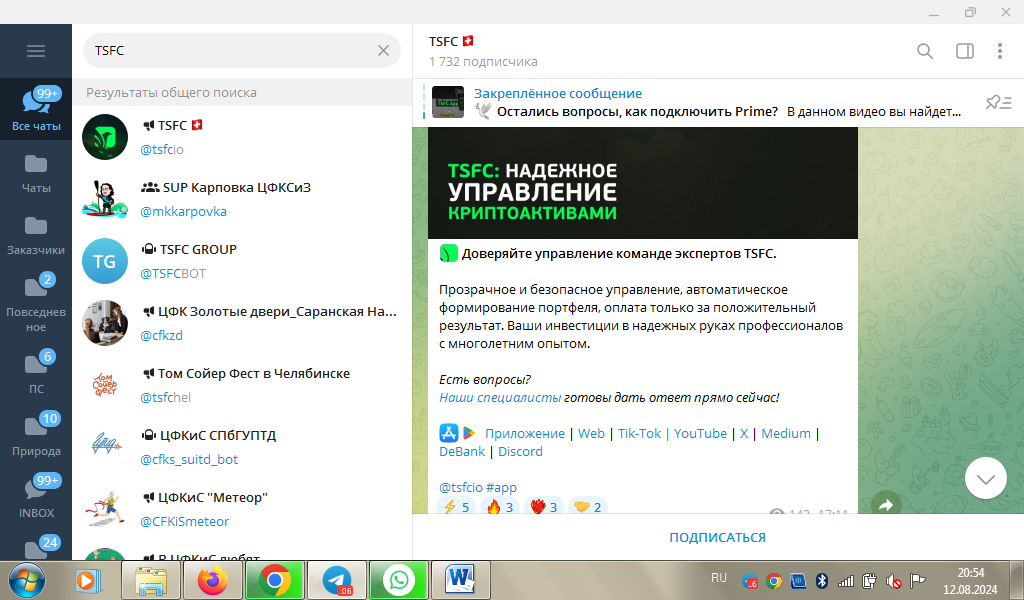Open the 'Medium' link
1024x600 pixels.
(x=786, y=434)
